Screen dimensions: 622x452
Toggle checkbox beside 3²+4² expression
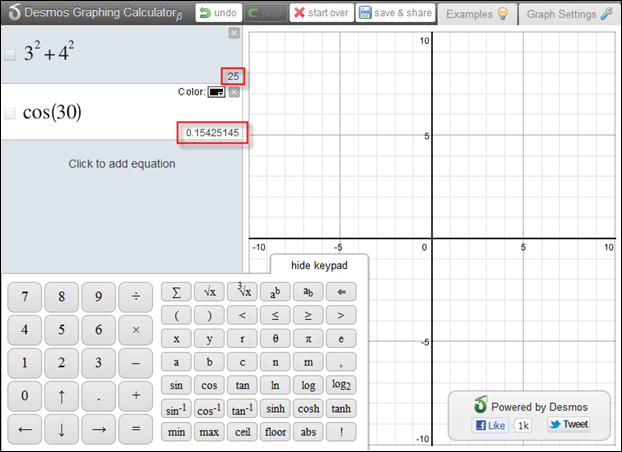[10, 54]
